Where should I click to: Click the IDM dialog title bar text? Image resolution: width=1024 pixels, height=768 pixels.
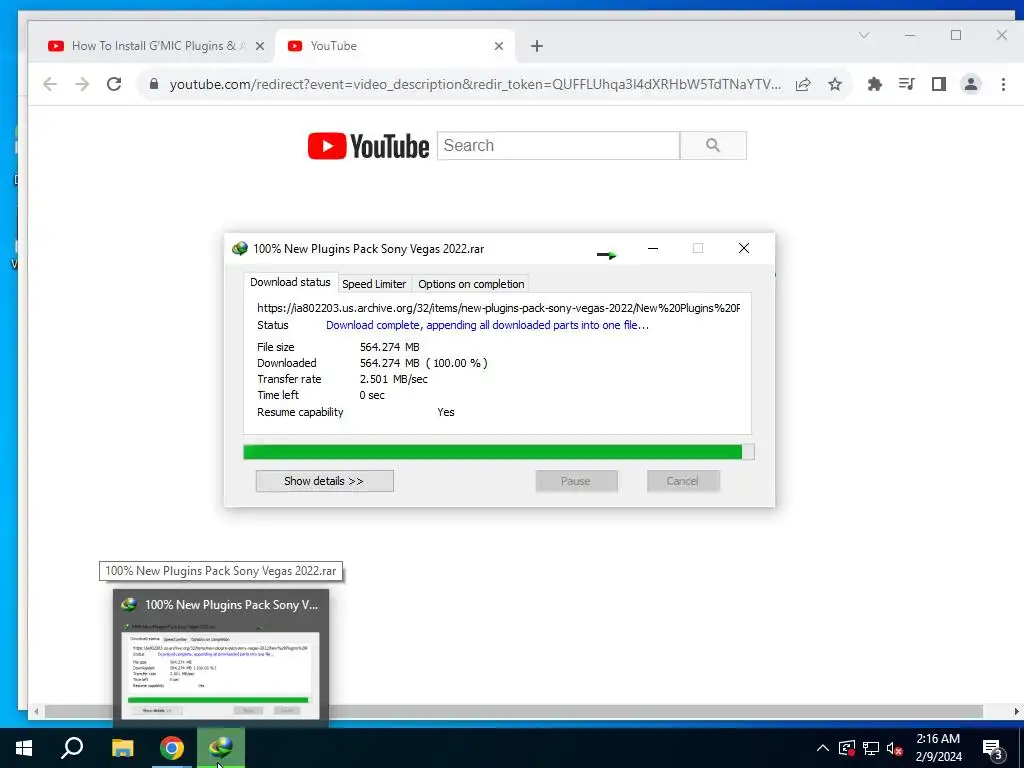pyautogui.click(x=369, y=249)
